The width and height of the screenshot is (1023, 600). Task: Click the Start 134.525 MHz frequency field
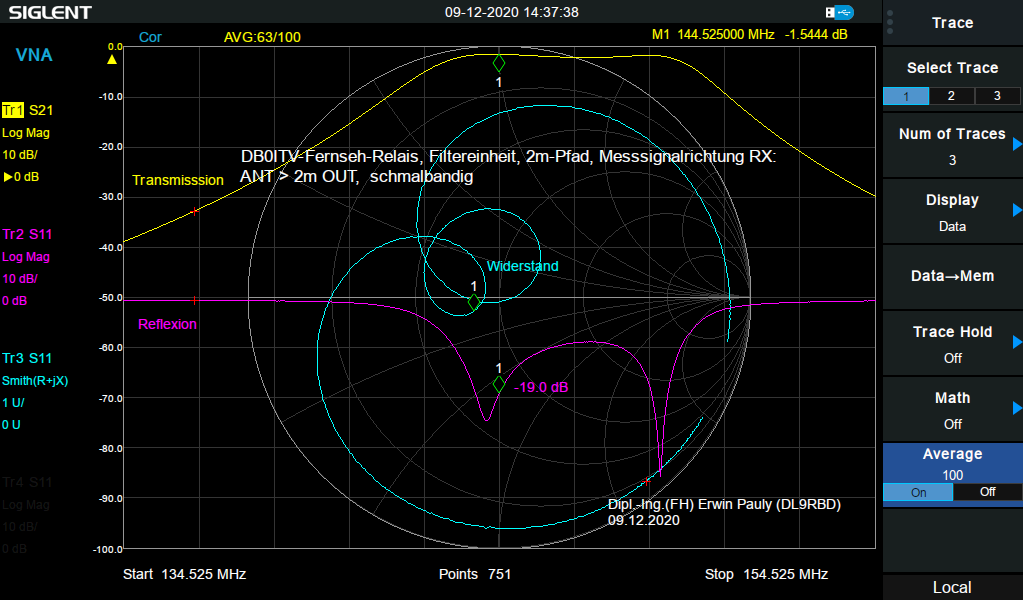point(185,575)
